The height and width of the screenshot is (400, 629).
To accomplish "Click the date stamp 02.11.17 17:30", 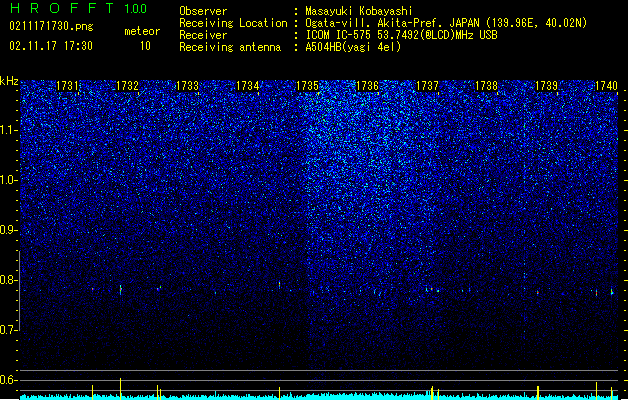I will tap(51, 46).
